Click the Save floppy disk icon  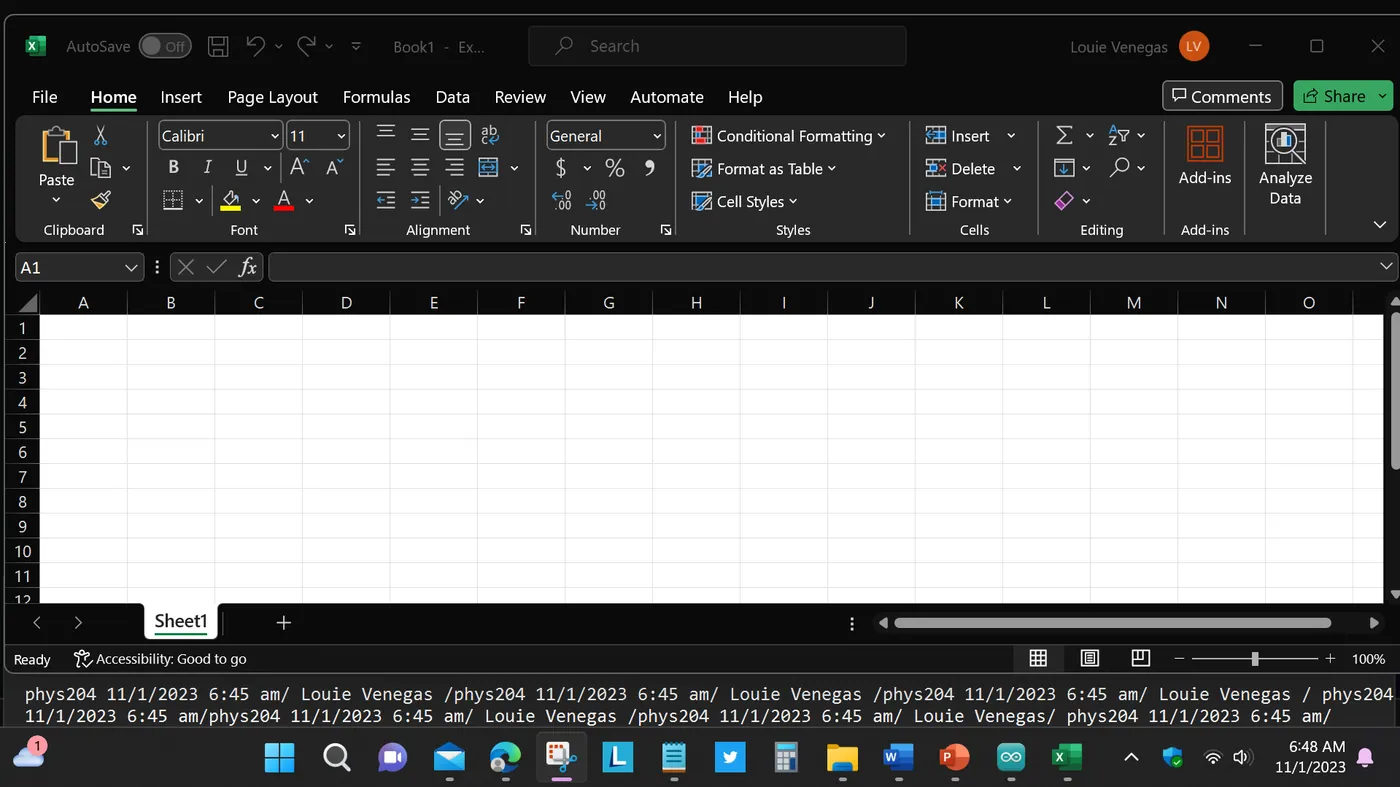point(218,46)
